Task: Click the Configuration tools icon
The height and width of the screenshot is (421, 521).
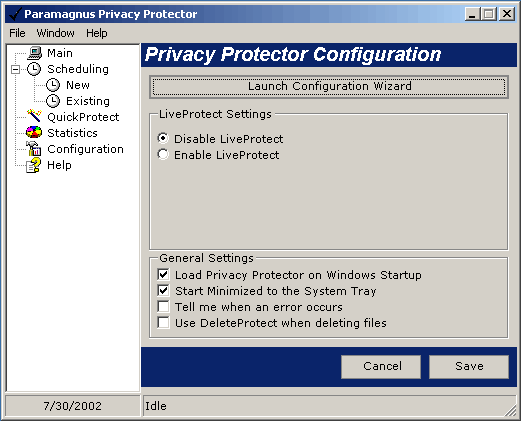Action: (34, 148)
